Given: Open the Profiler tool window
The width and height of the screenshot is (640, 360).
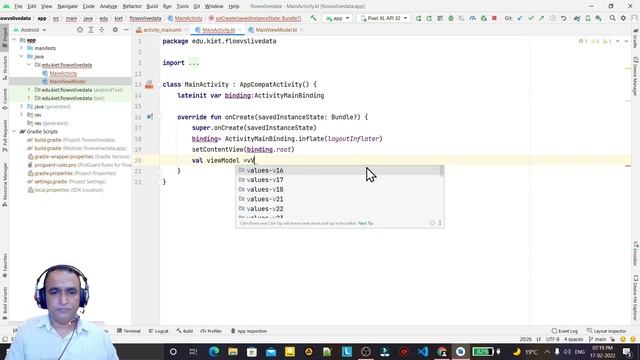Looking at the screenshot, I should pyautogui.click(x=211, y=331).
